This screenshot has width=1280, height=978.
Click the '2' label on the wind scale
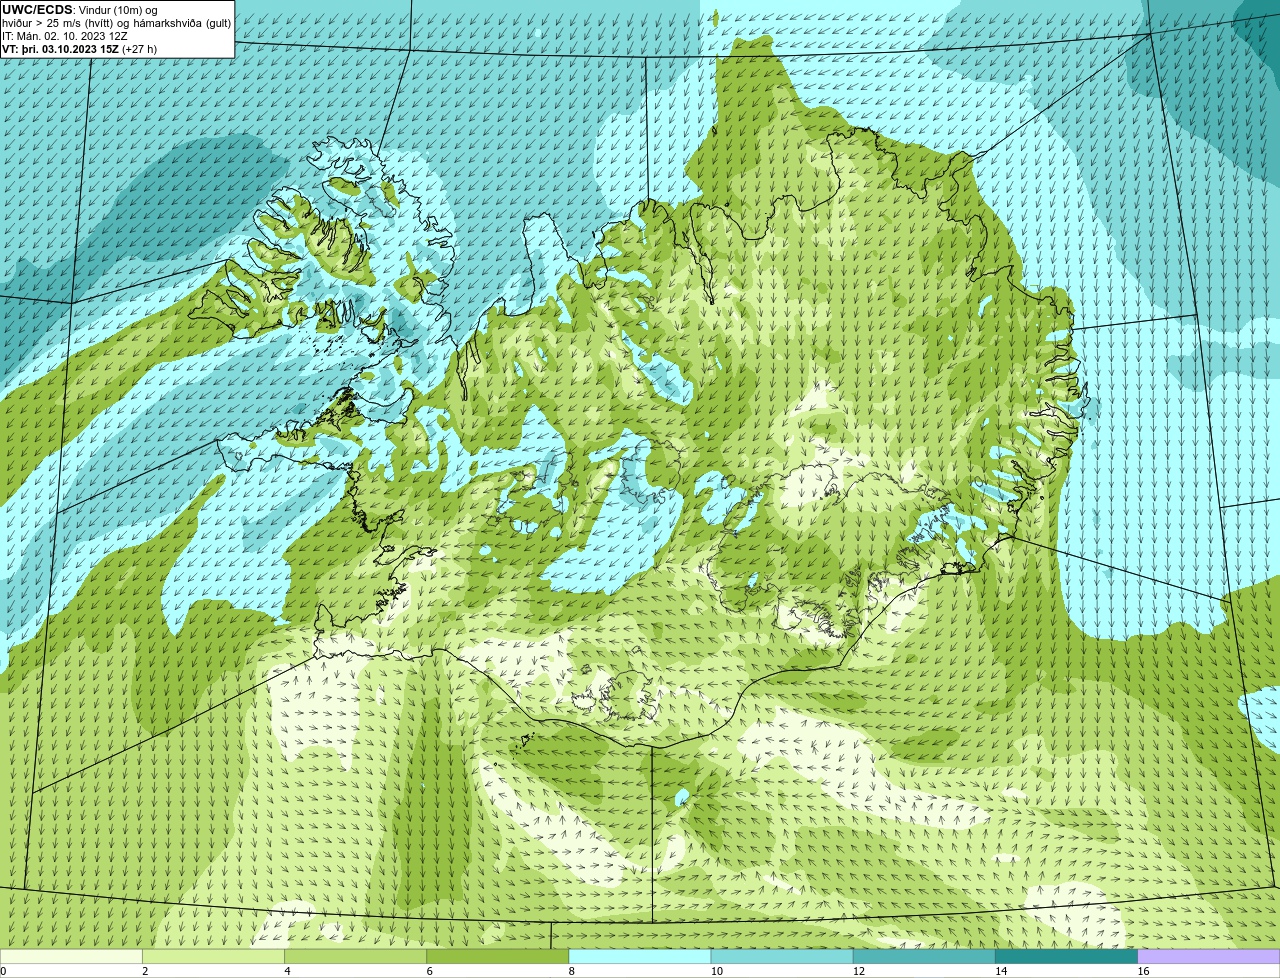click(x=145, y=971)
